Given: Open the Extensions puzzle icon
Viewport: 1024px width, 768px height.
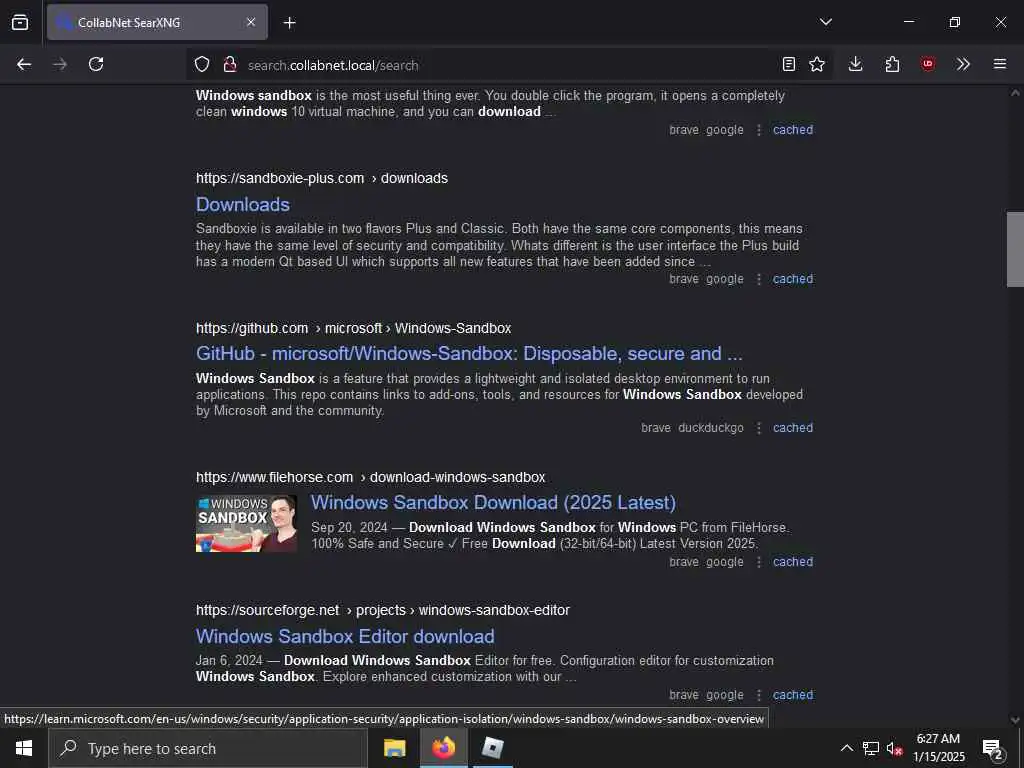Looking at the screenshot, I should pyautogui.click(x=892, y=64).
